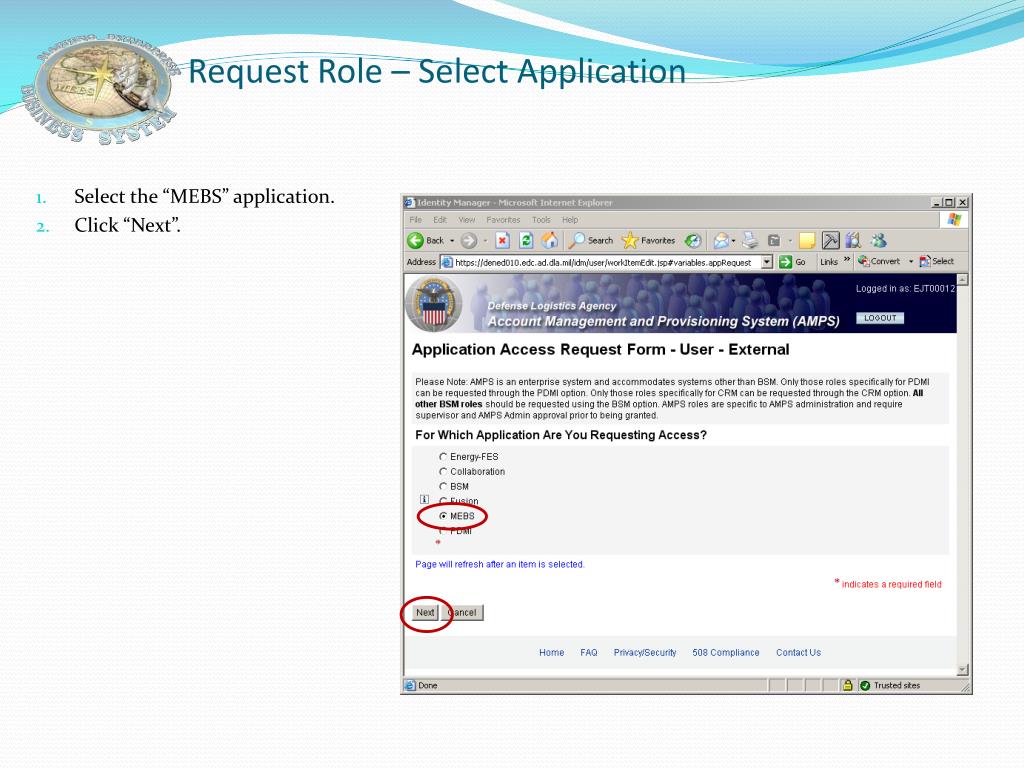1024x768 pixels.
Task: Expand the Mail dropdown arrow
Action: (x=733, y=241)
